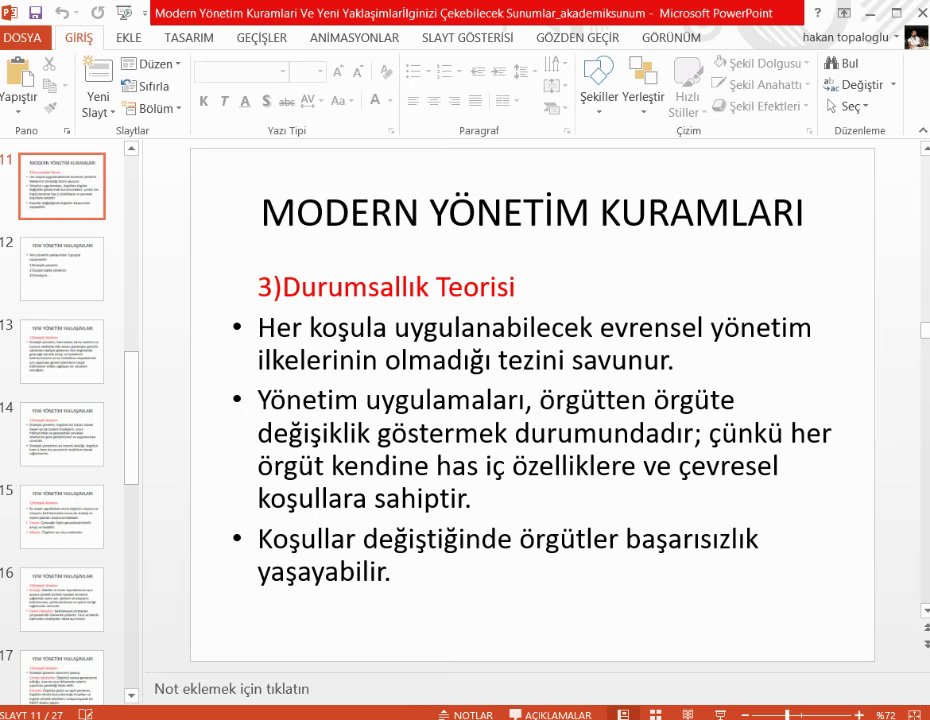Image resolution: width=930 pixels, height=720 pixels.
Task: Toggle Normal view in status bar
Action: tap(623, 714)
